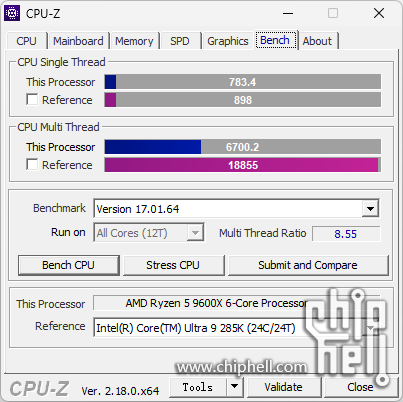This screenshot has width=403, height=402.
Task: Click the Validate button
Action: (283, 387)
